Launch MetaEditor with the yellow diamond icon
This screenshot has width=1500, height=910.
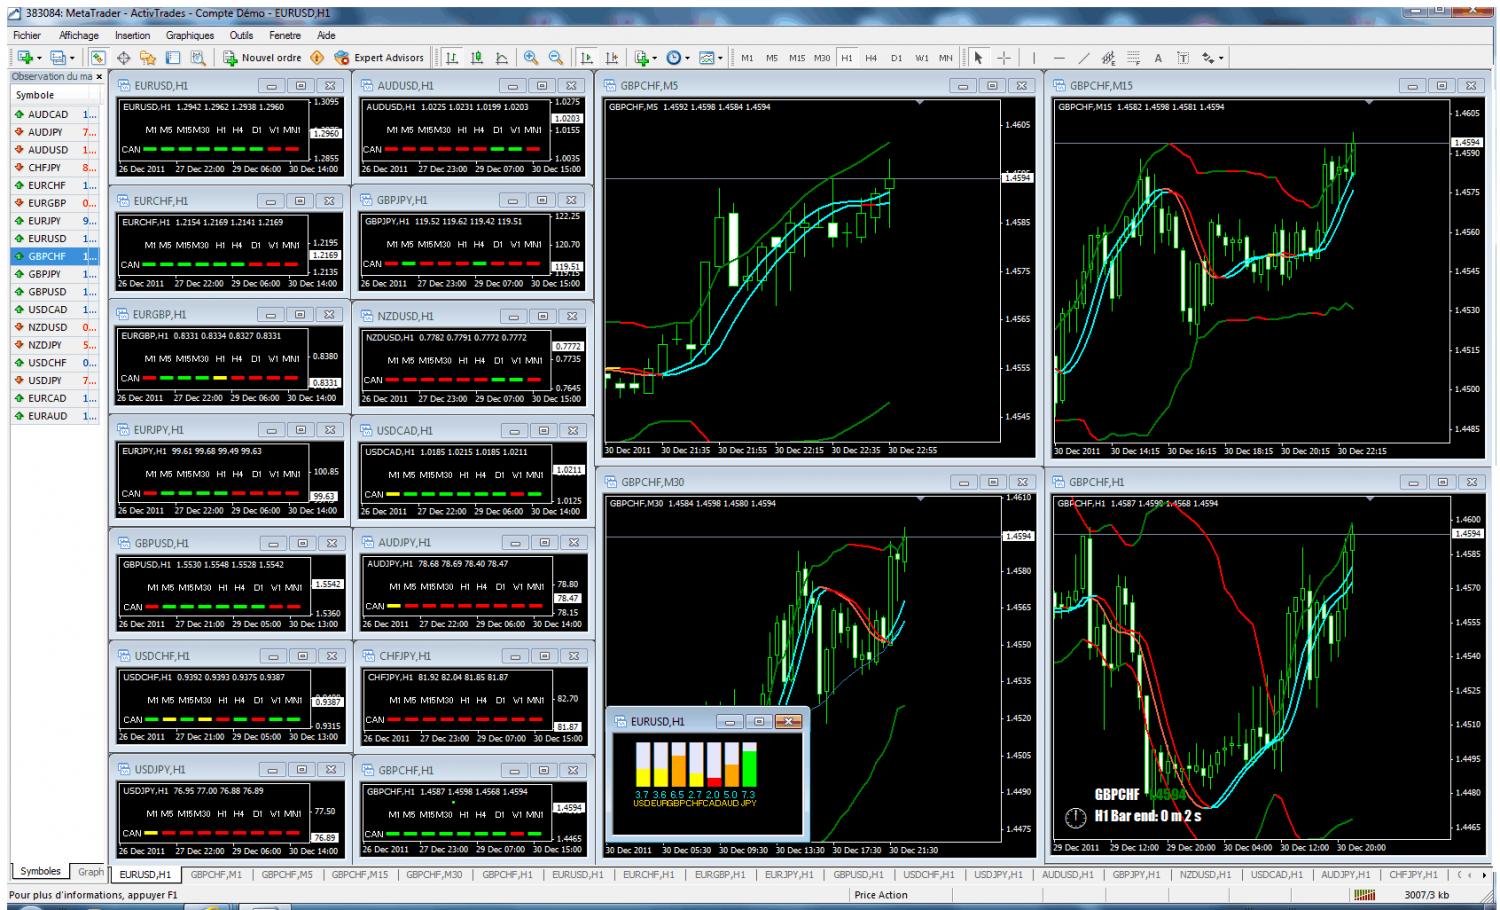317,57
